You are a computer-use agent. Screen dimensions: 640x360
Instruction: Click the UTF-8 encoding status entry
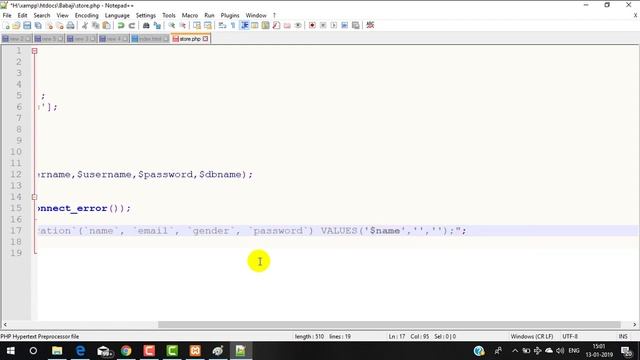coord(570,336)
